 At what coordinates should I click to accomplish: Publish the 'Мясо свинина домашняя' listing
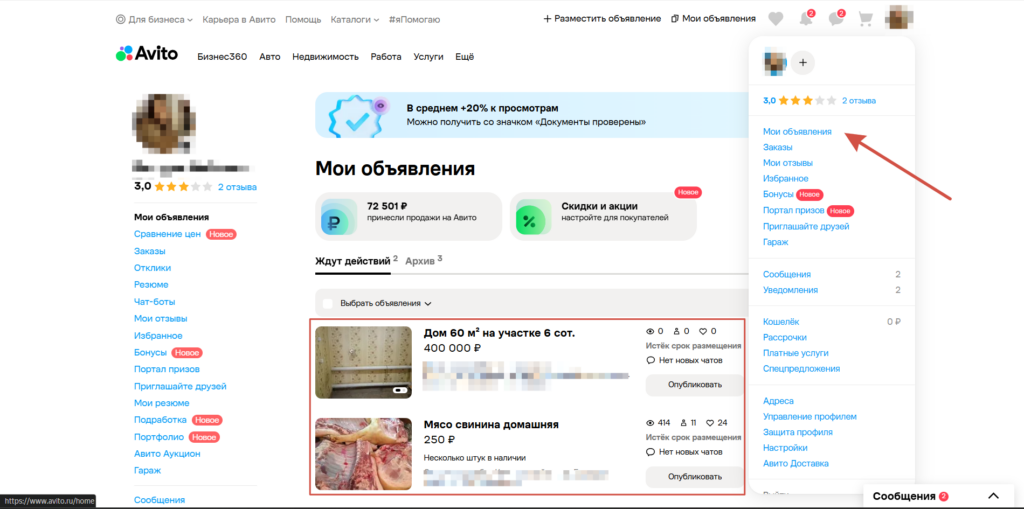(x=695, y=477)
